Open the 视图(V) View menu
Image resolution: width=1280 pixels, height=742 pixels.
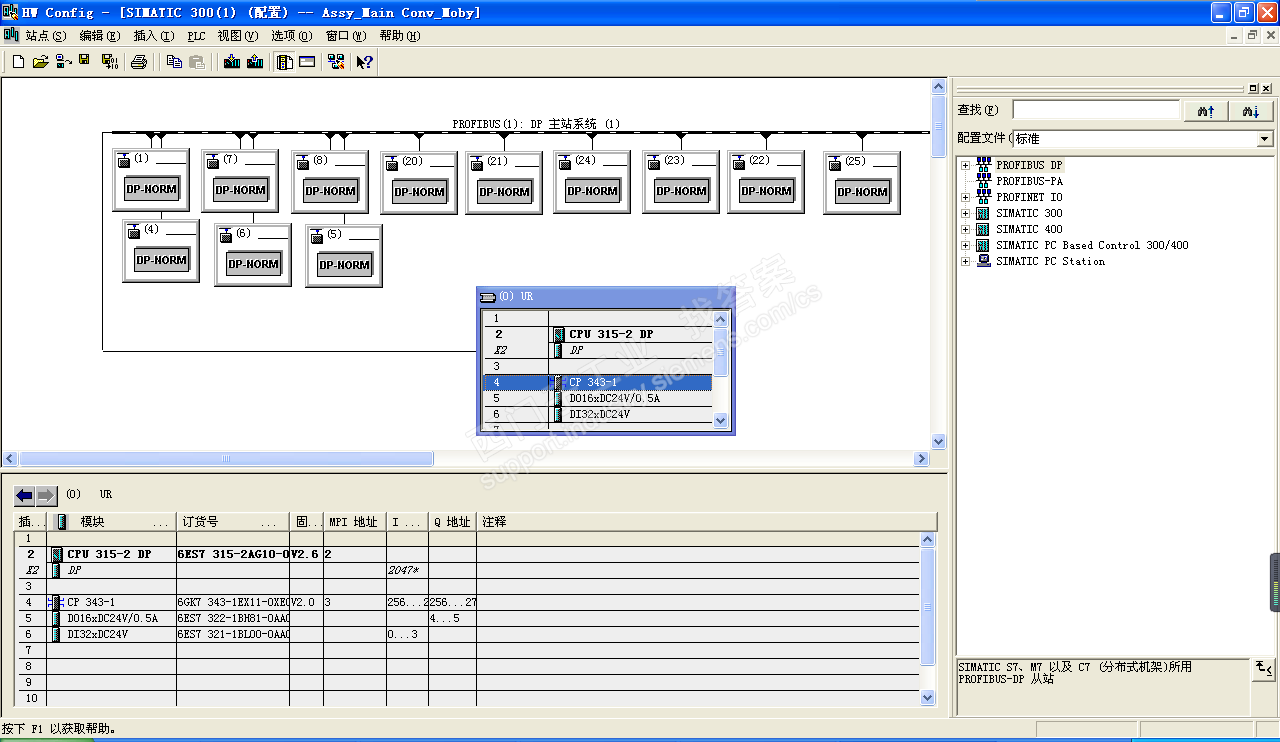click(237, 35)
